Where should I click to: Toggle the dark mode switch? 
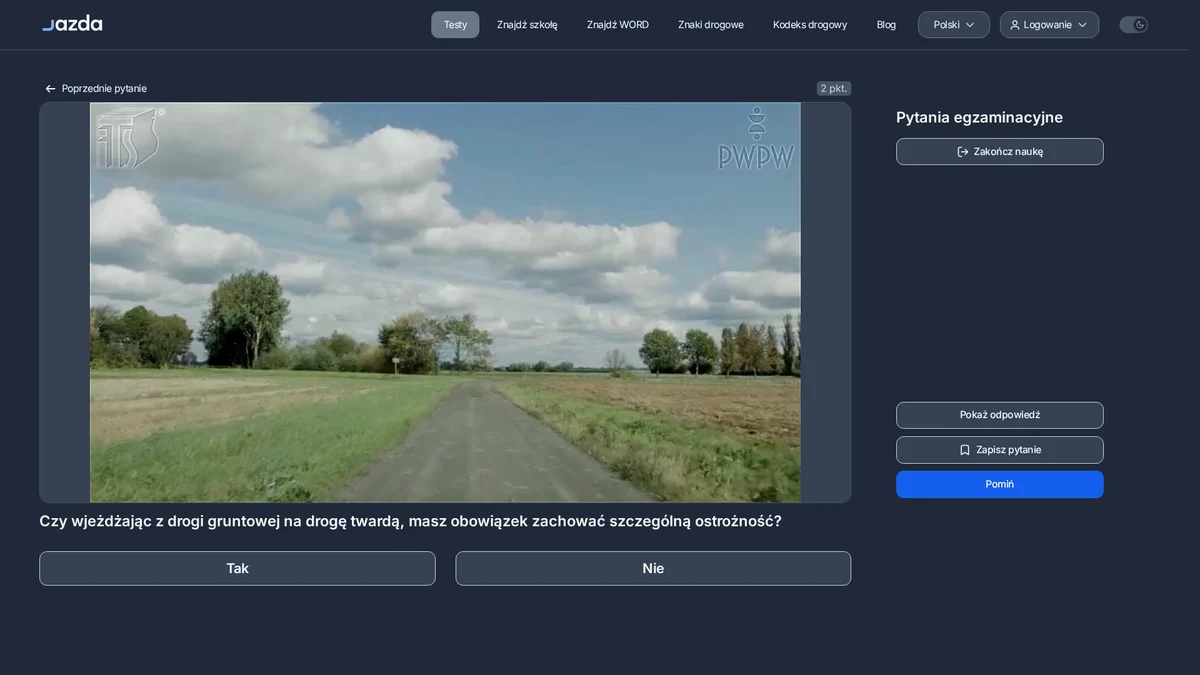coord(1133,25)
